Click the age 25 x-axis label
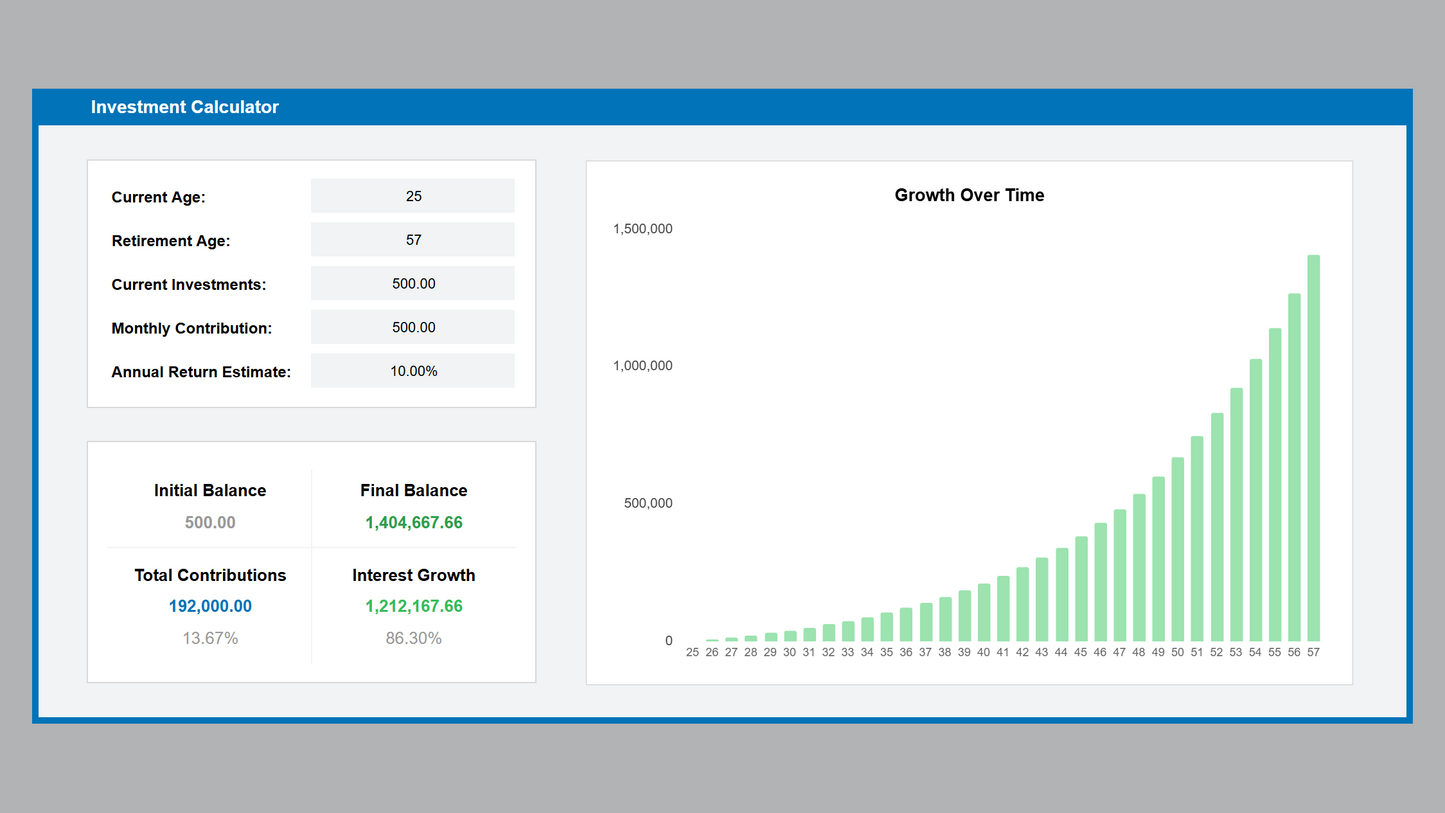 [692, 652]
